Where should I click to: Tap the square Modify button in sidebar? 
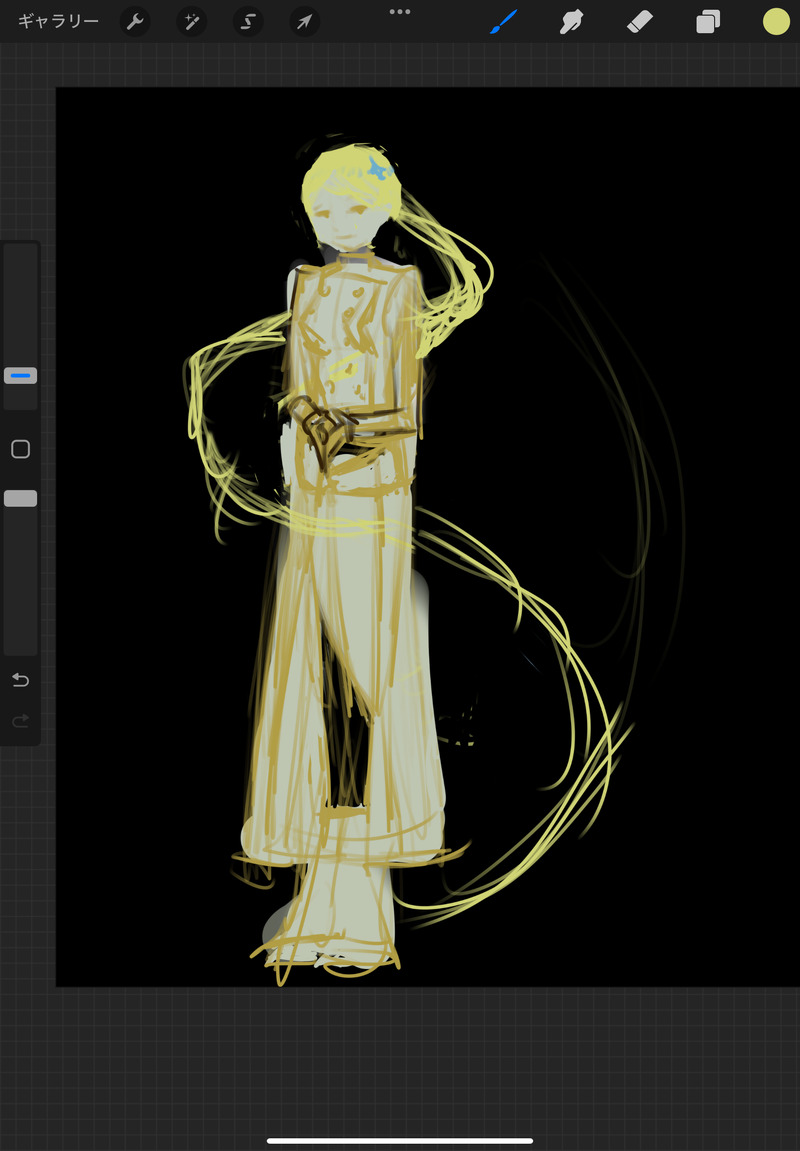point(21,449)
